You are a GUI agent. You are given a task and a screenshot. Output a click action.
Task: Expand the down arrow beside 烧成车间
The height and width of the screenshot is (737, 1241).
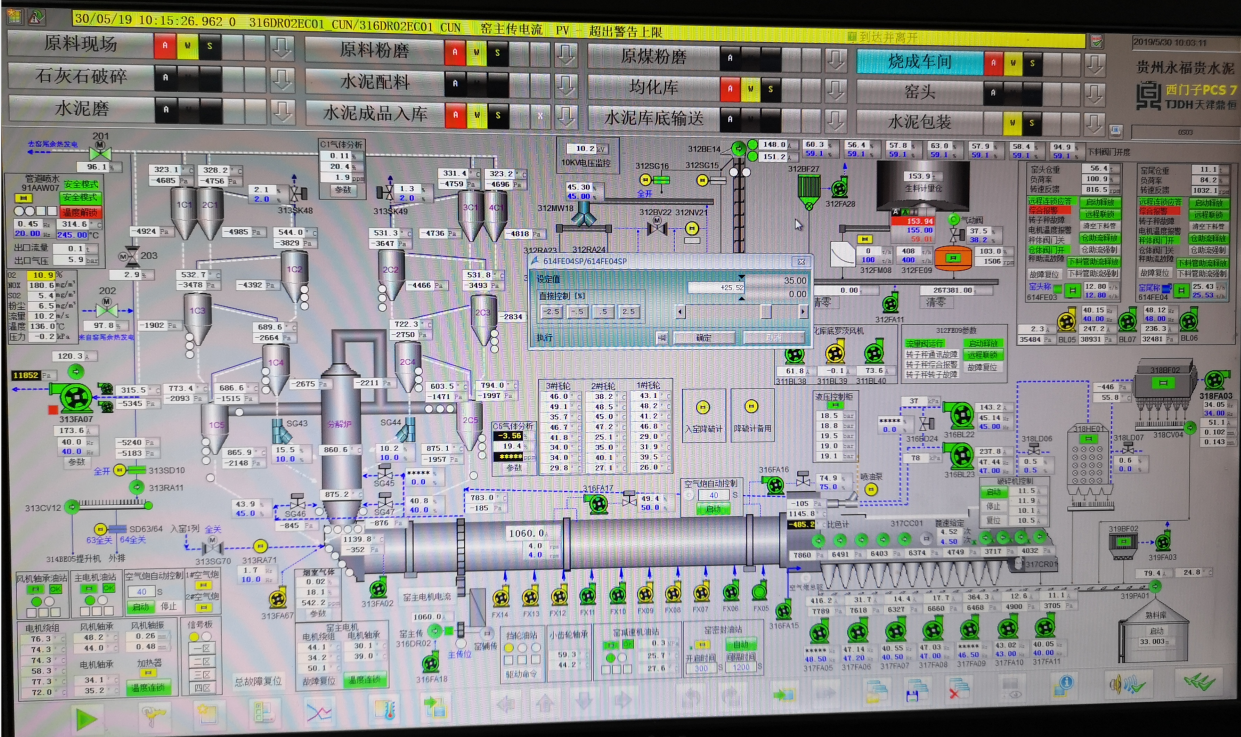pos(1095,64)
